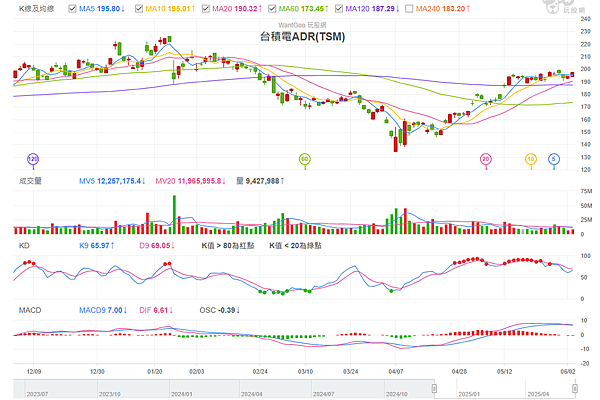Click the OSC -0.39 value label

coord(220,310)
